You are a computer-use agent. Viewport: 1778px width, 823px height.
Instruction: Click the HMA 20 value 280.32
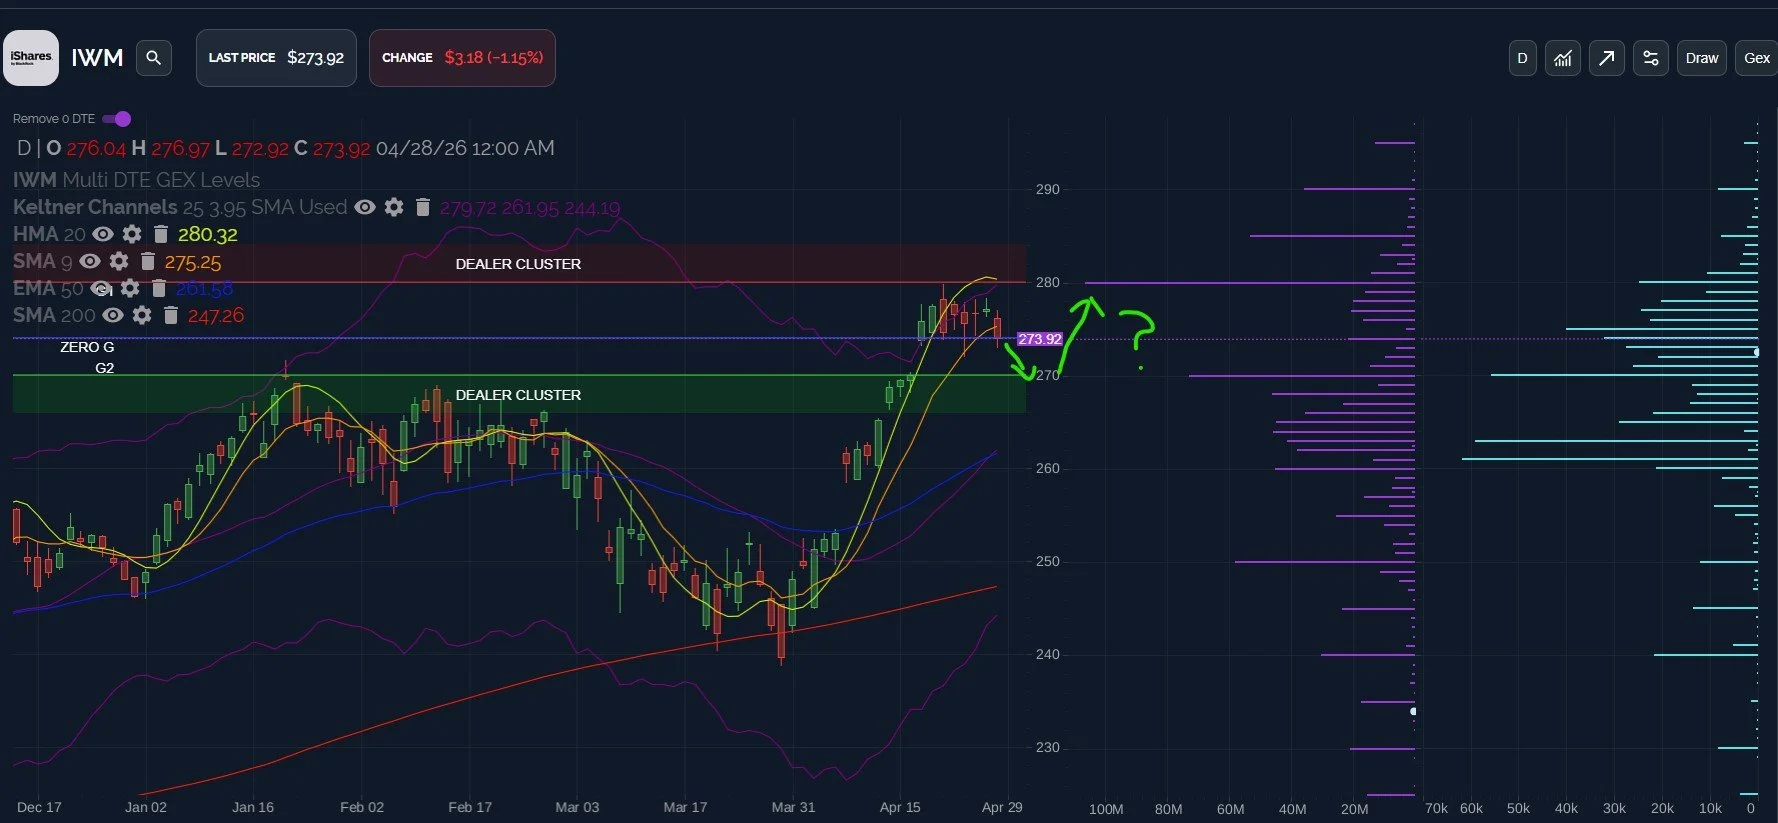pos(208,234)
